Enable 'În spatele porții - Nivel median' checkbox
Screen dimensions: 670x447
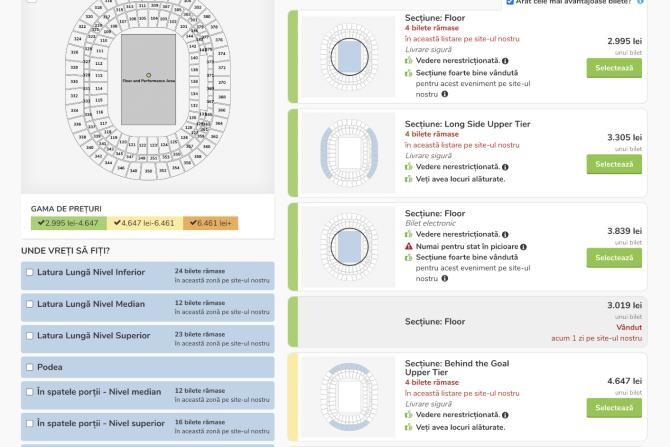tap(30, 392)
